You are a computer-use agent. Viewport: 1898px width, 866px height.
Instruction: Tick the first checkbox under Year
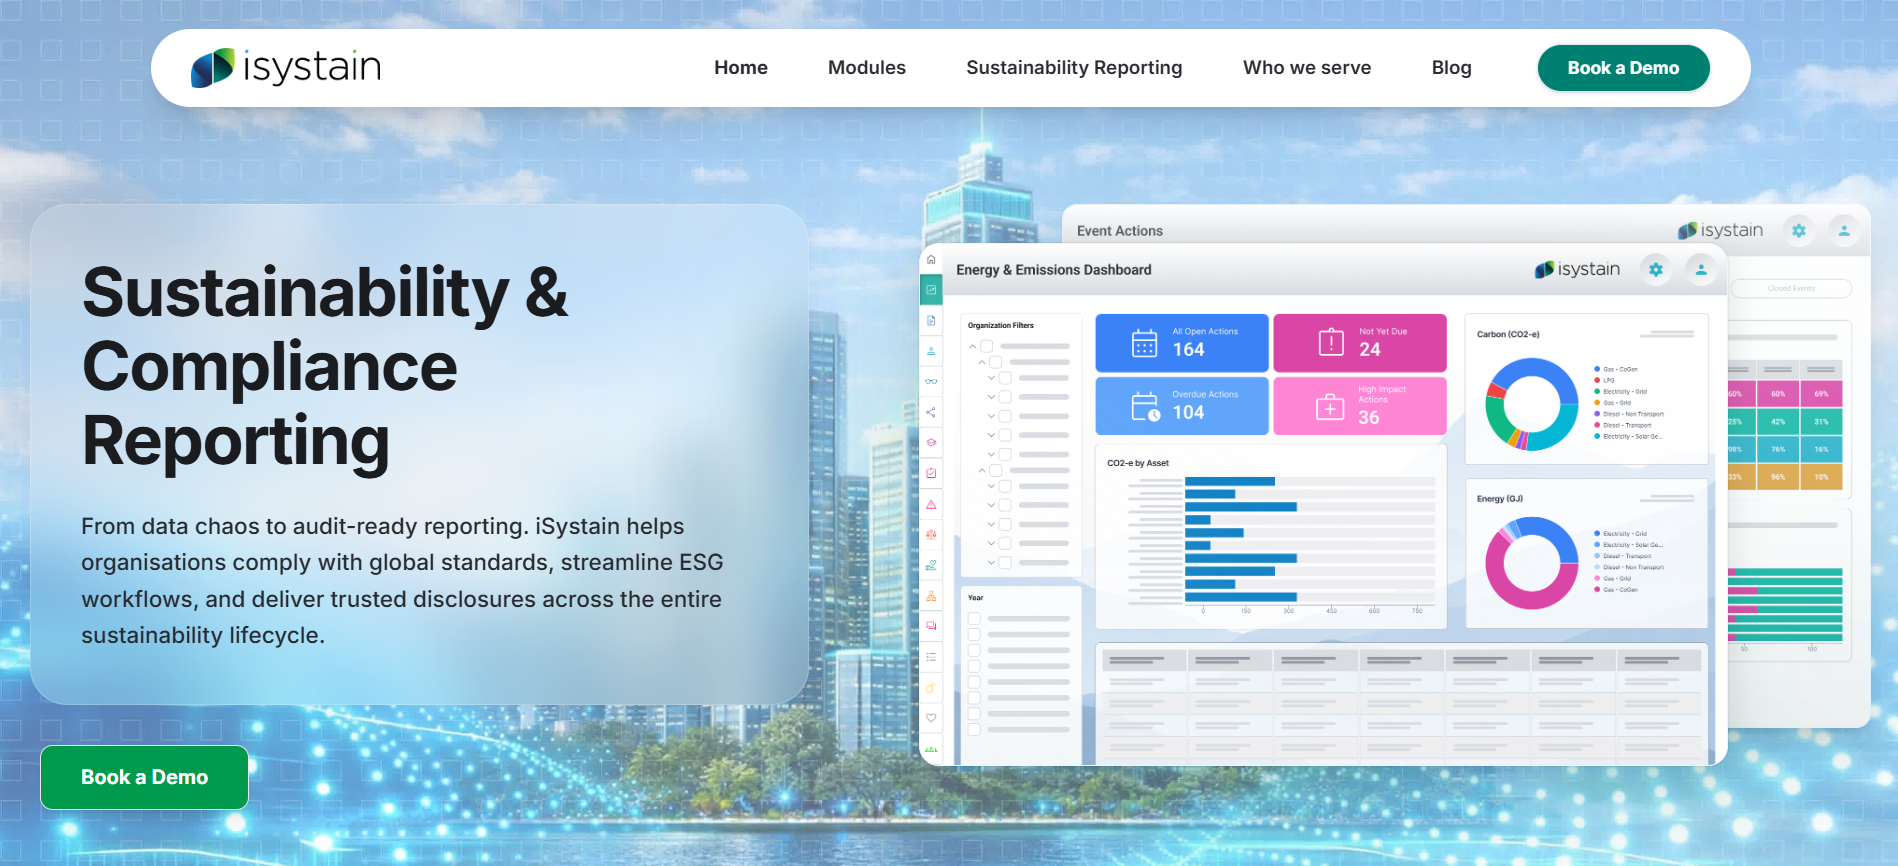[x=974, y=619]
